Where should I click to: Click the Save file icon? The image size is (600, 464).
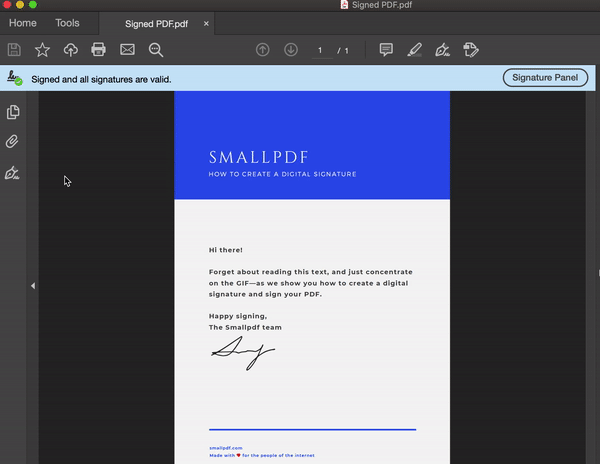(14, 50)
